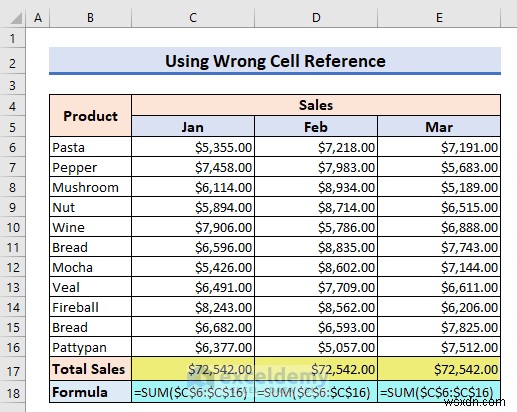Select the Mar Total Sales cell E17
The height and width of the screenshot is (412, 517).
[439, 369]
